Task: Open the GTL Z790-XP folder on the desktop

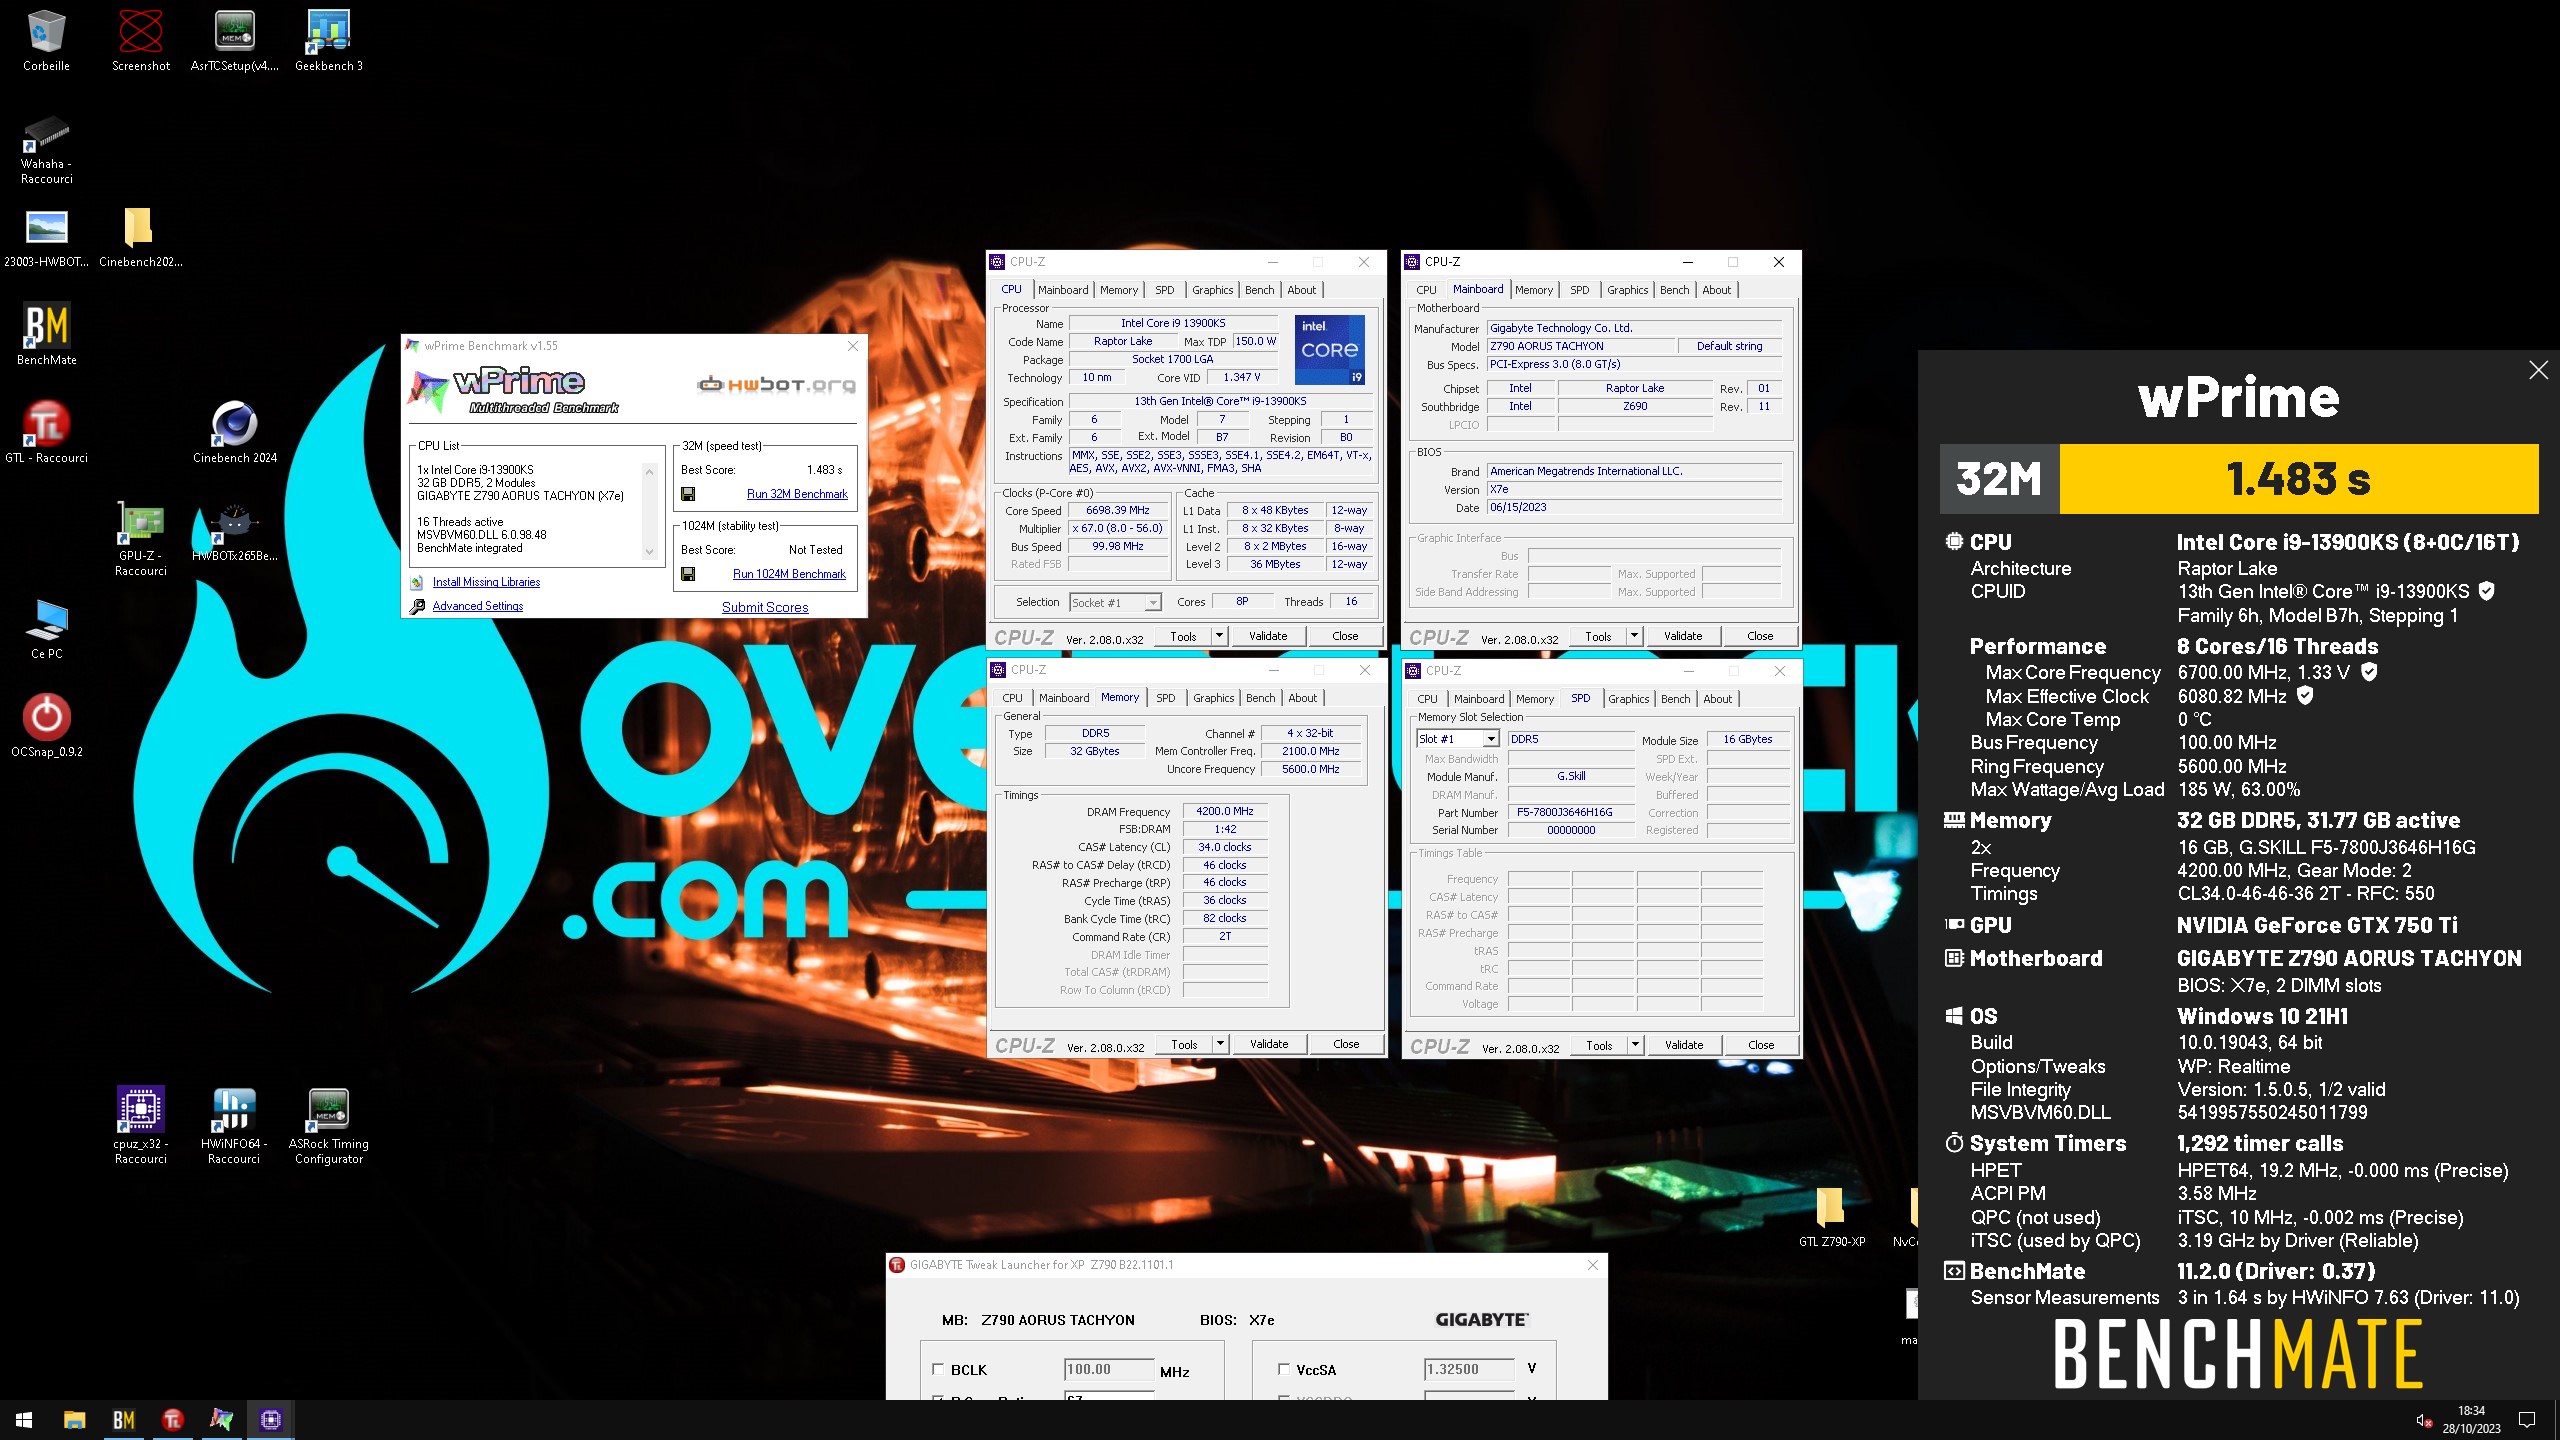Action: (x=1831, y=1216)
